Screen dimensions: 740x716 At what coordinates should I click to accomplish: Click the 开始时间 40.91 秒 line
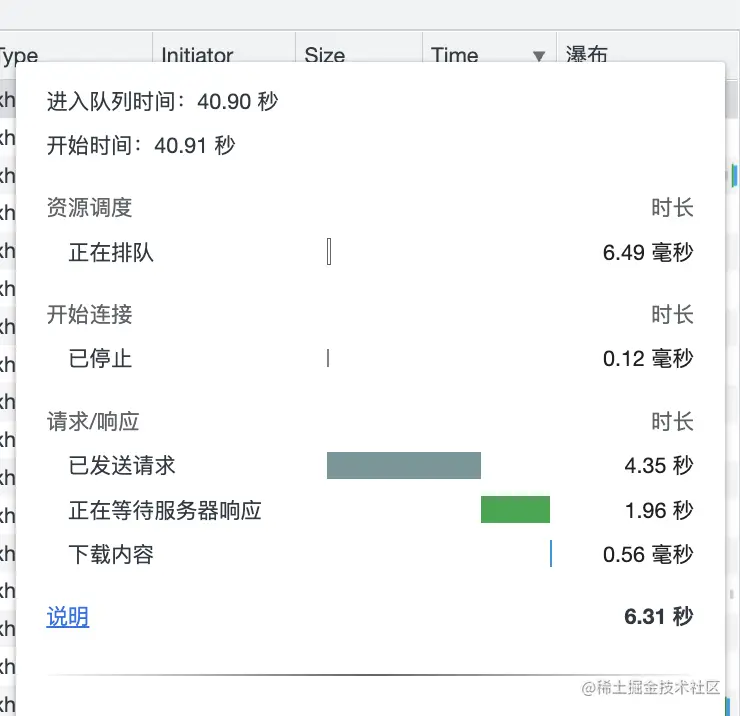click(x=141, y=145)
